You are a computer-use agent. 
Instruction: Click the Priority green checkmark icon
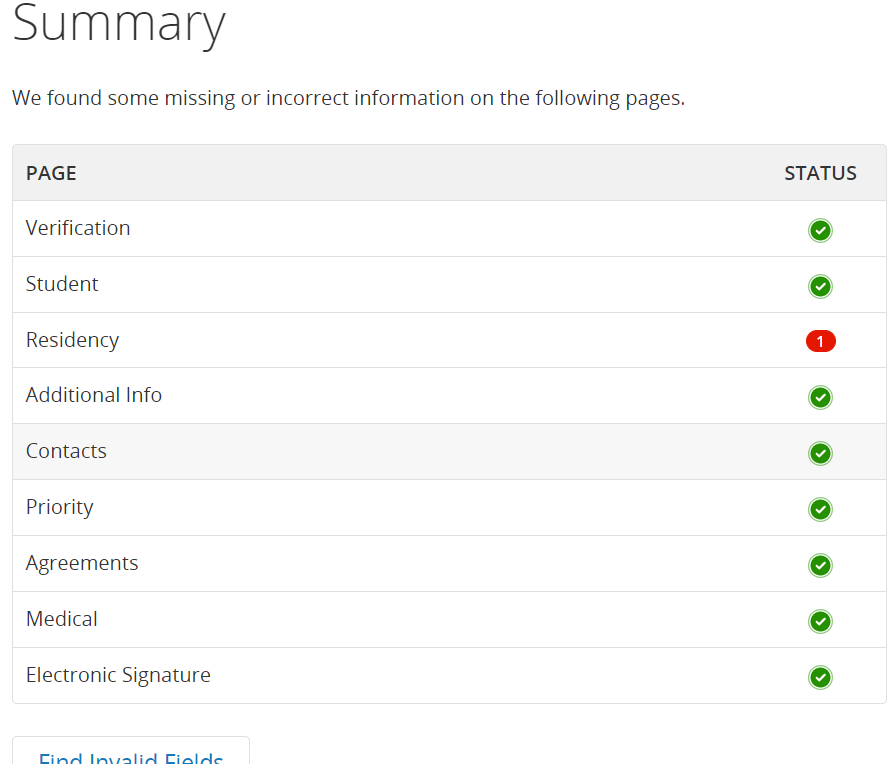[x=820, y=510]
